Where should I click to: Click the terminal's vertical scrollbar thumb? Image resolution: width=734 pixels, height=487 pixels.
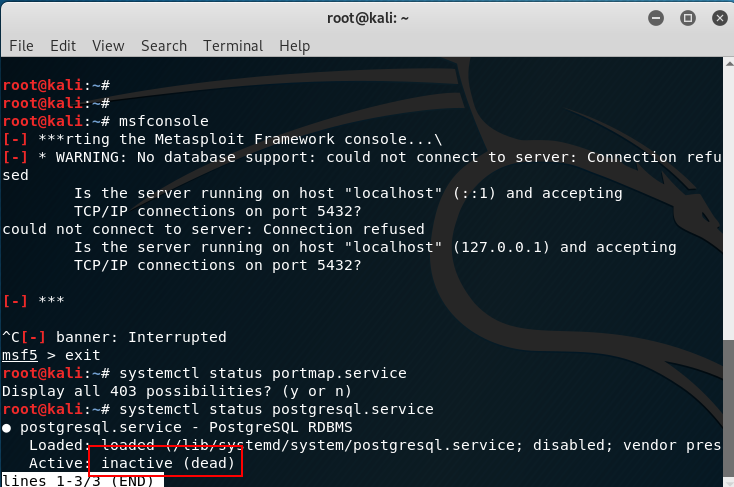728,410
